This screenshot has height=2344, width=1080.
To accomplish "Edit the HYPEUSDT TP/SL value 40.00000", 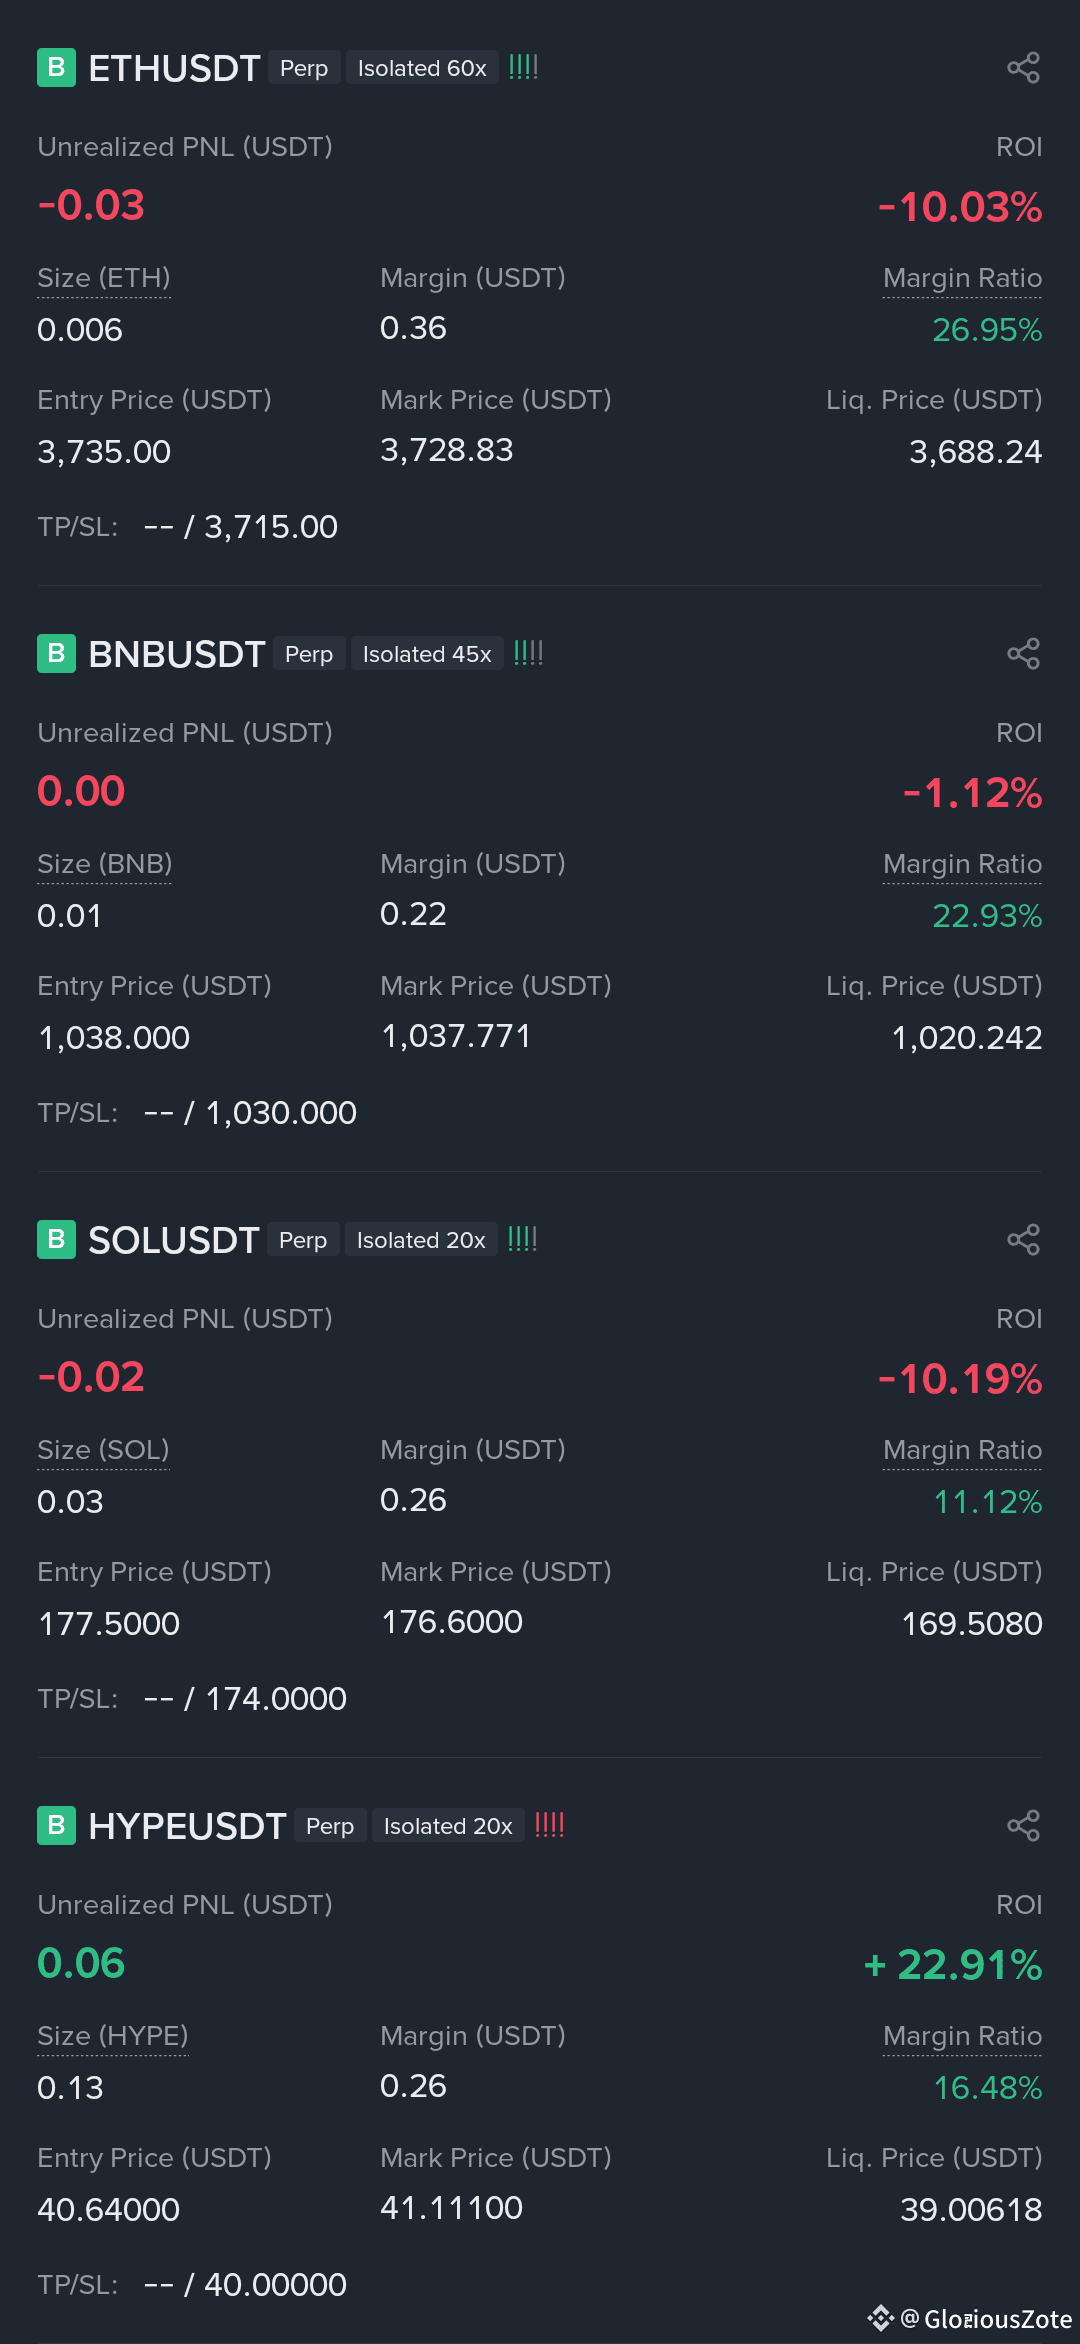I will coord(276,2285).
